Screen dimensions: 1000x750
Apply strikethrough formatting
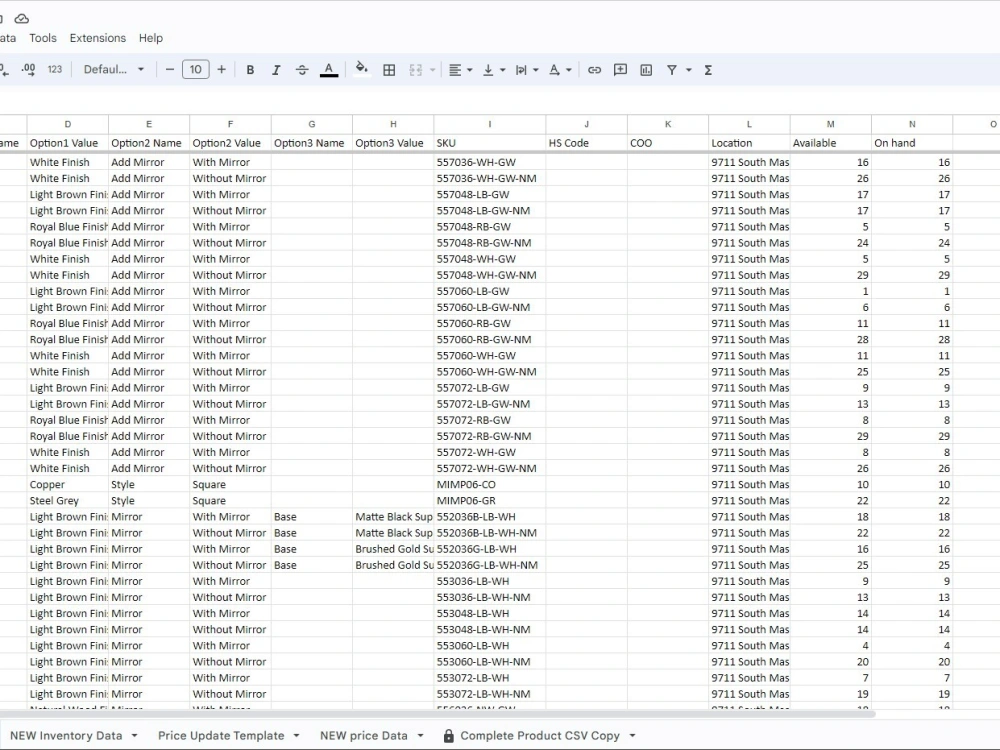(302, 70)
